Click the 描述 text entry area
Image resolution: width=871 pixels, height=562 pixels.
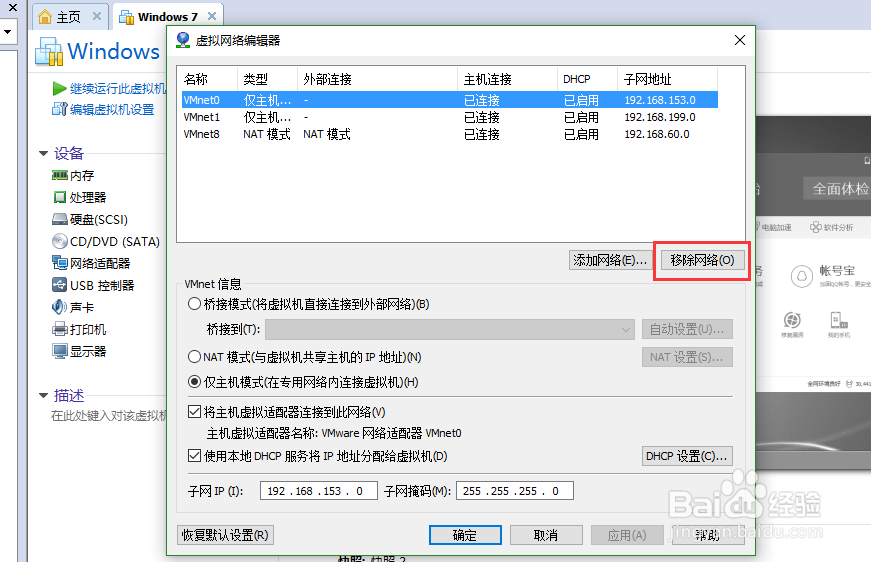(x=108, y=416)
